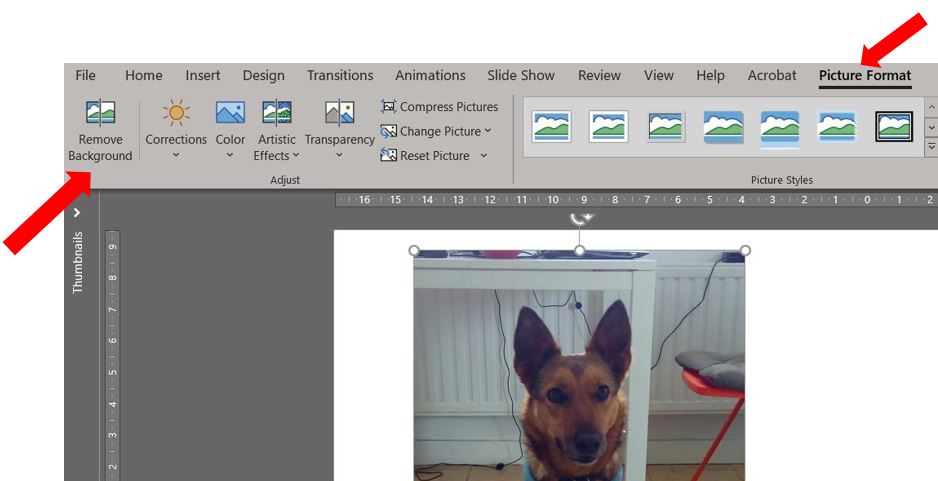
Task: Click the Thumbnails pane label
Action: pyautogui.click(x=78, y=262)
